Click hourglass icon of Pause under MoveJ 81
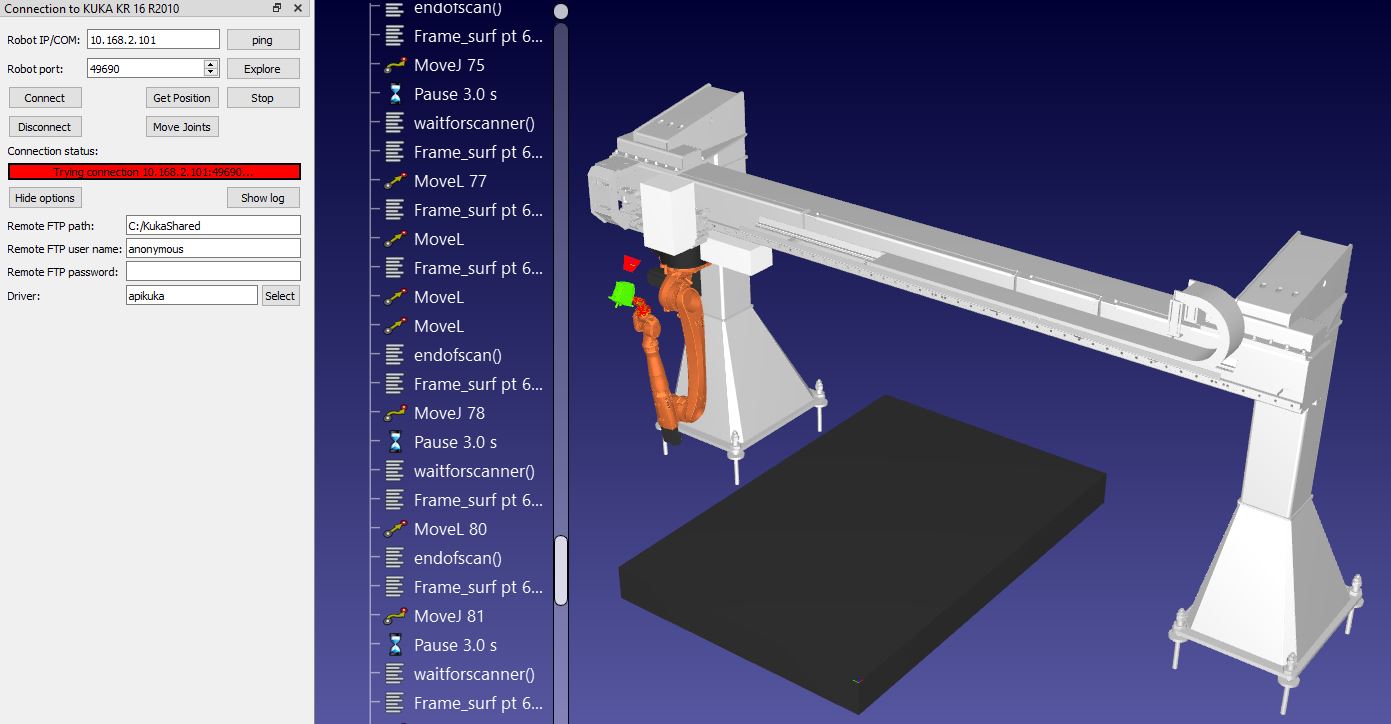 click(395, 645)
